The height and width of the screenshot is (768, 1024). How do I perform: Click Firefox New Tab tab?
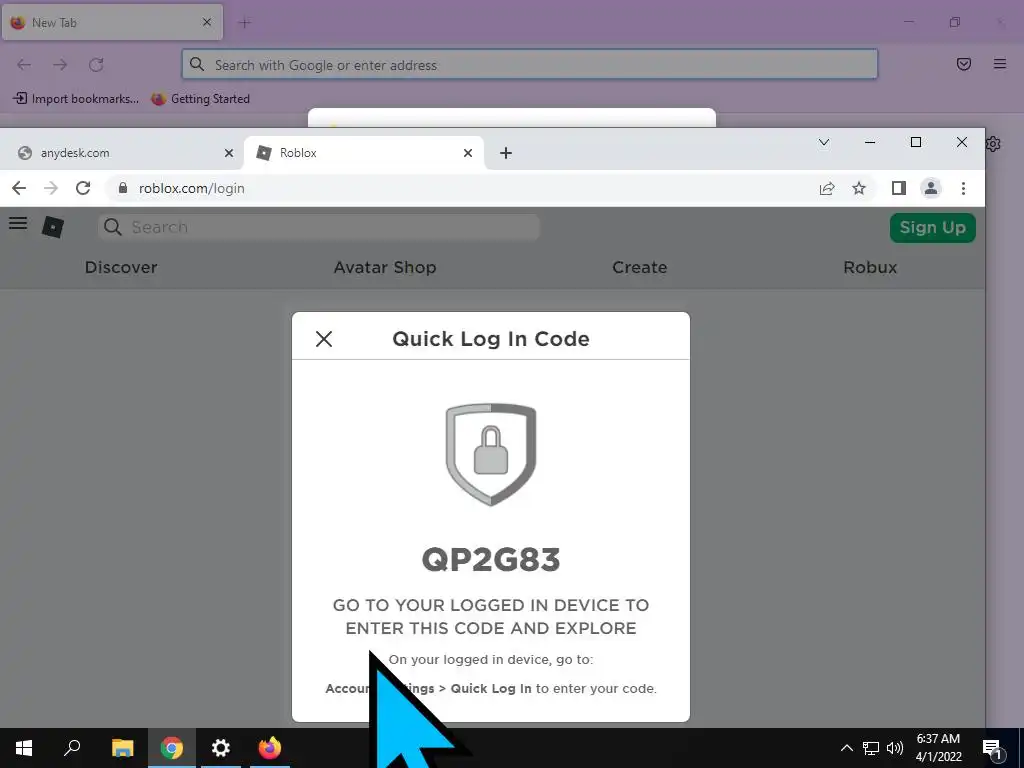point(112,22)
